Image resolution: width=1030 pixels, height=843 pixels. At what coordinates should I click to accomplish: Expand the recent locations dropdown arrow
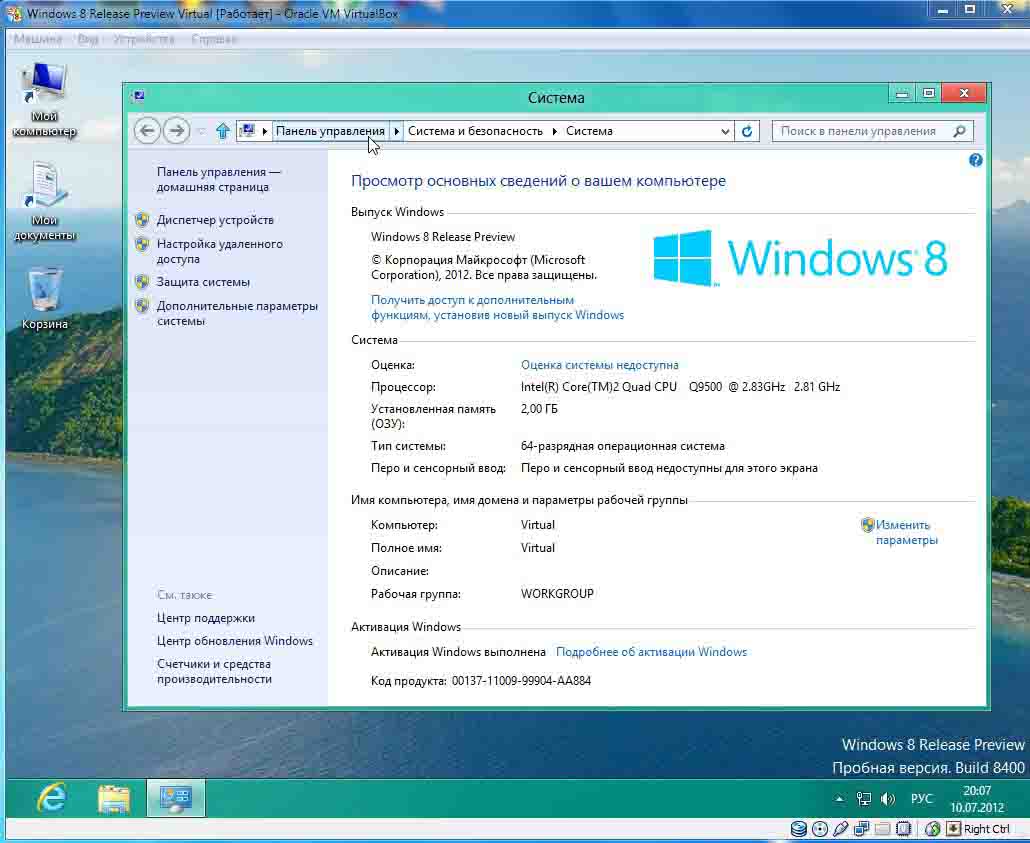coord(201,131)
